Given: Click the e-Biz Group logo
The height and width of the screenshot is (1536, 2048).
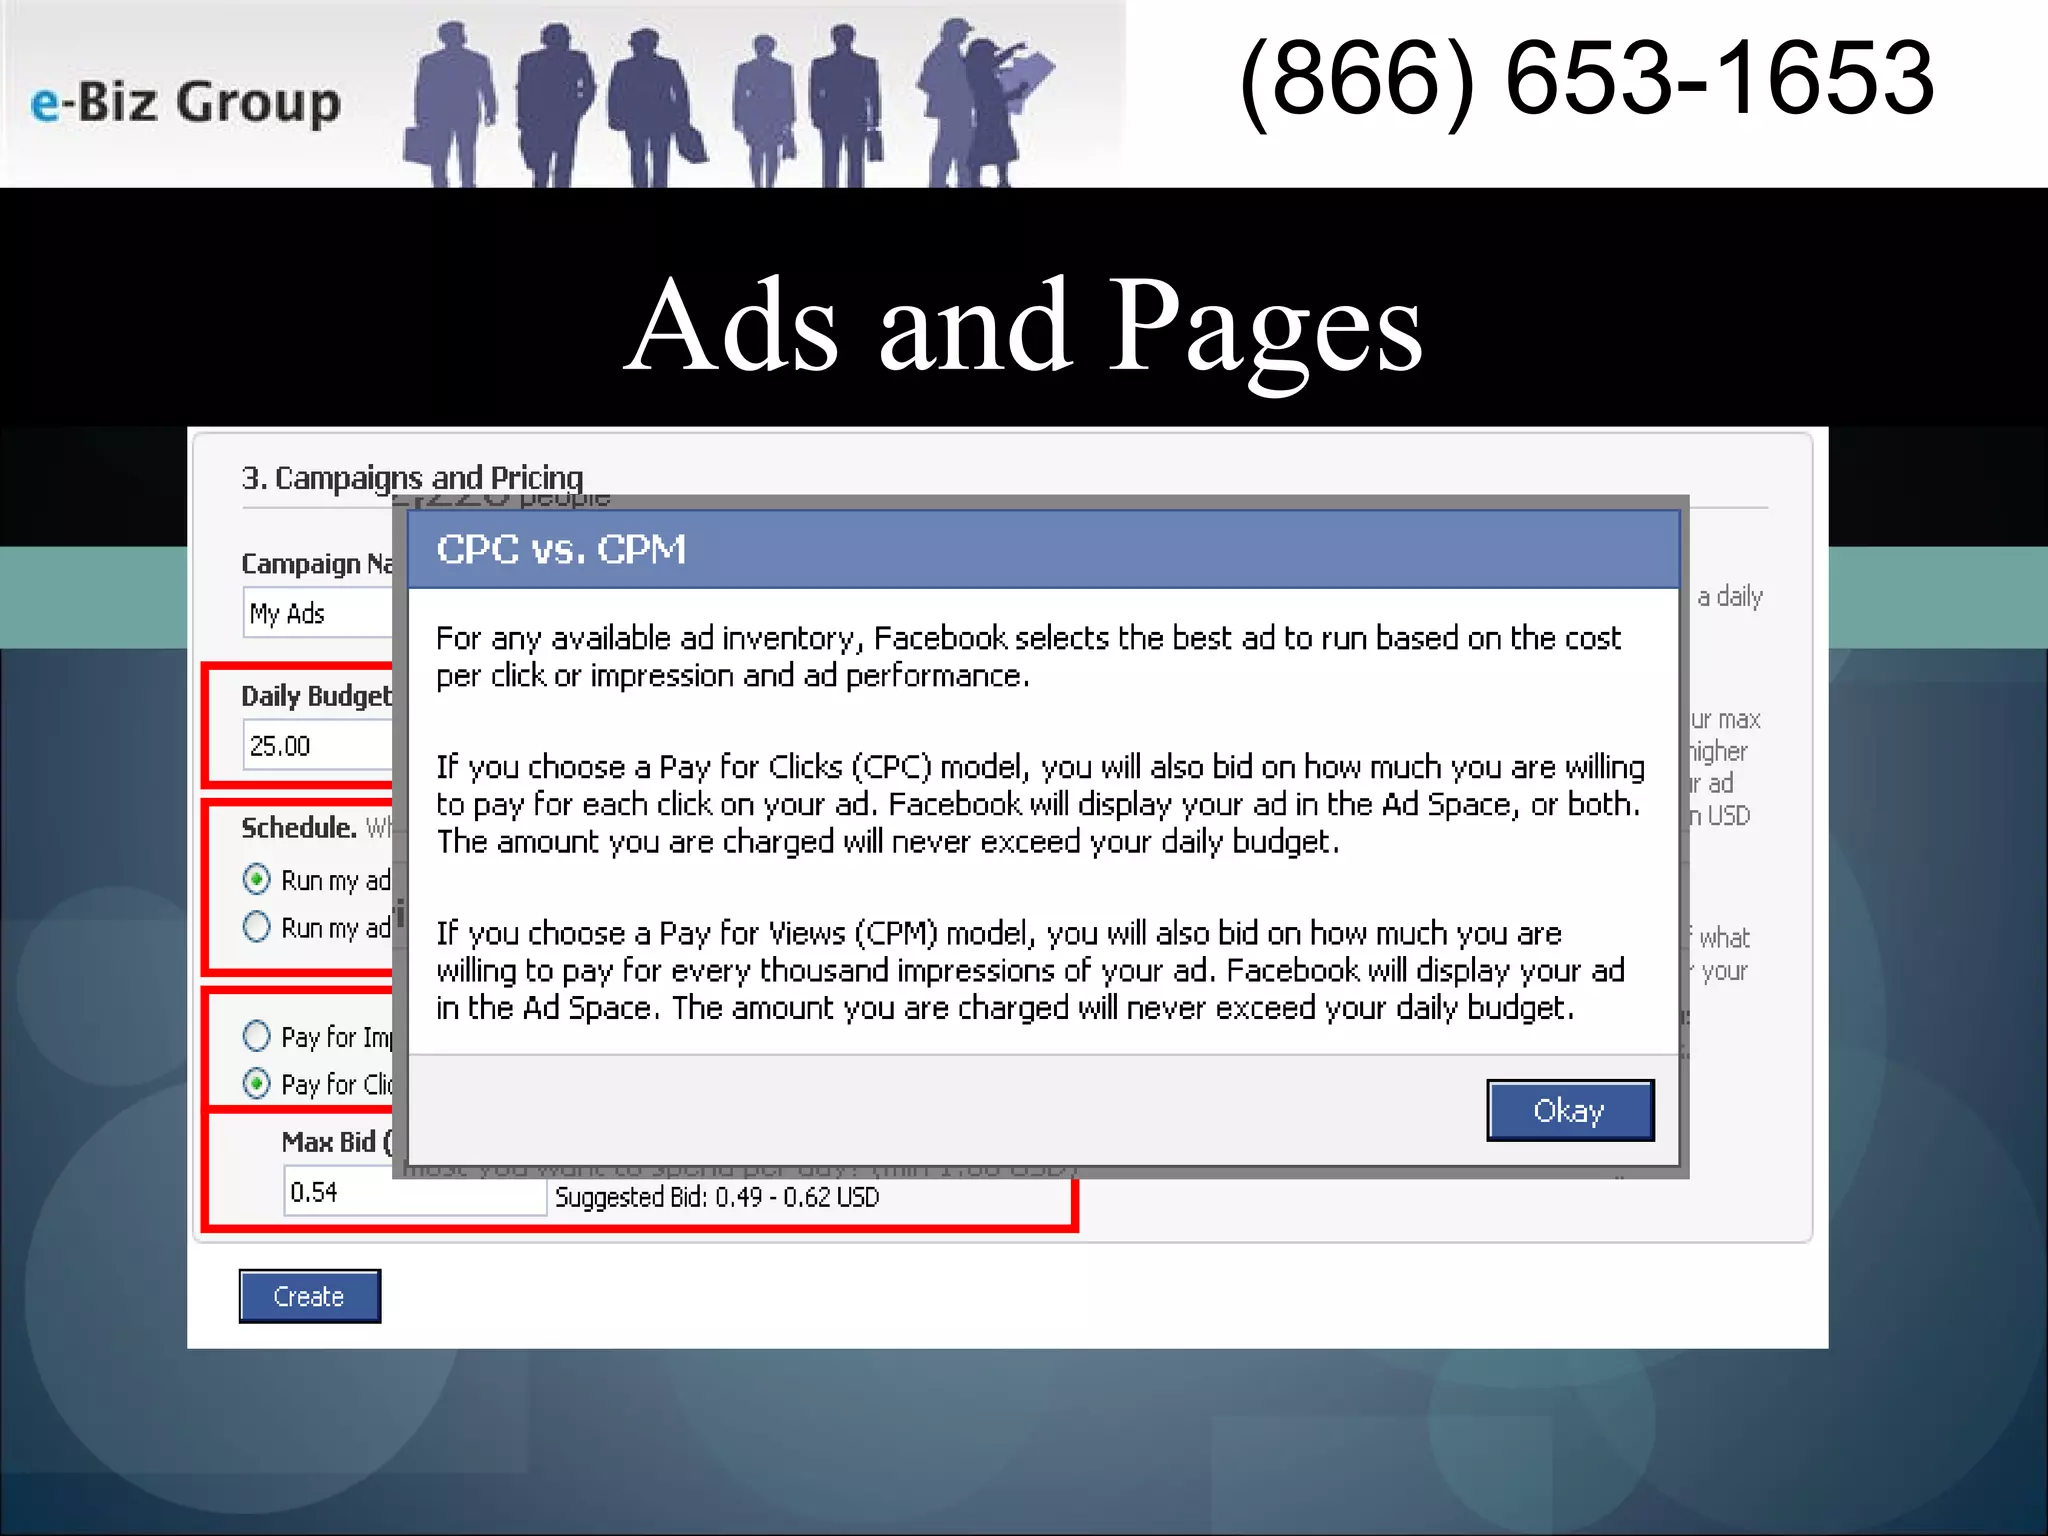Looking at the screenshot, I should tap(186, 103).
